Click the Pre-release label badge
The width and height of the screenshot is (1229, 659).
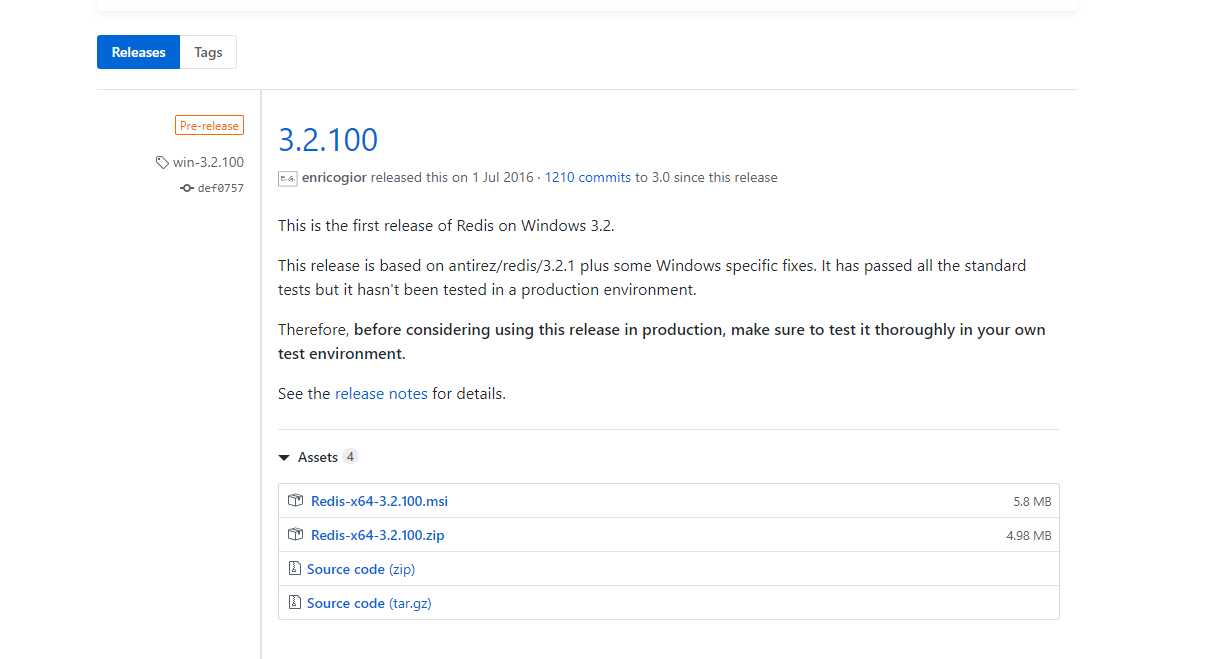click(209, 126)
